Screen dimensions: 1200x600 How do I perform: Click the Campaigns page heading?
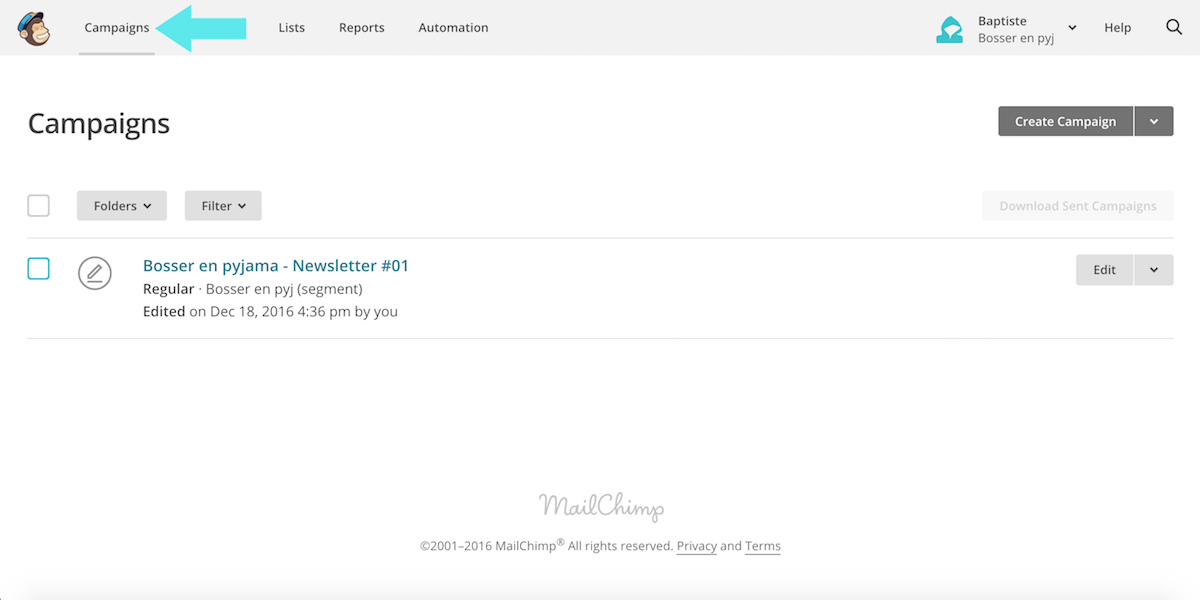tap(99, 123)
